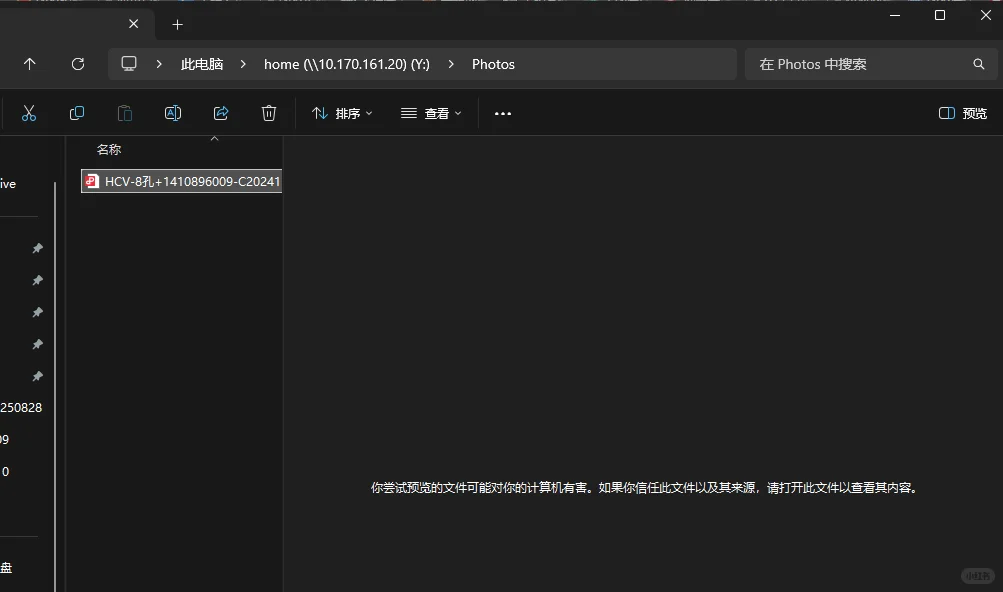Click the Delete trash icon
This screenshot has width=1003, height=592.
[x=268, y=113]
